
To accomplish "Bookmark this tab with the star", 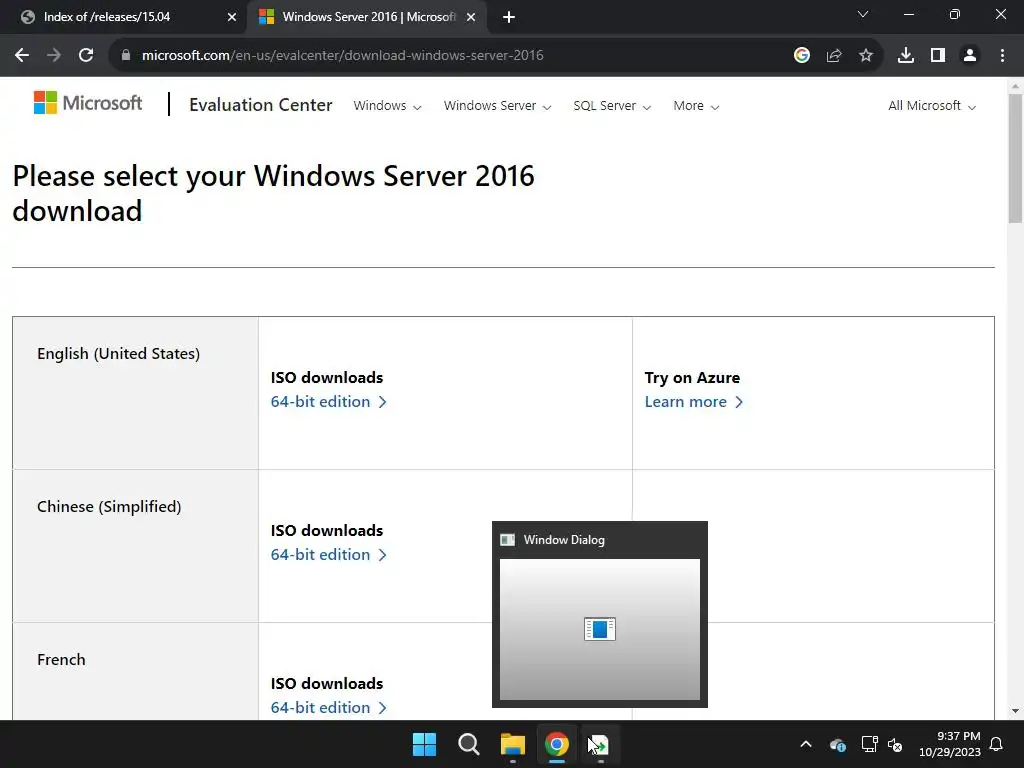I will 866,56.
